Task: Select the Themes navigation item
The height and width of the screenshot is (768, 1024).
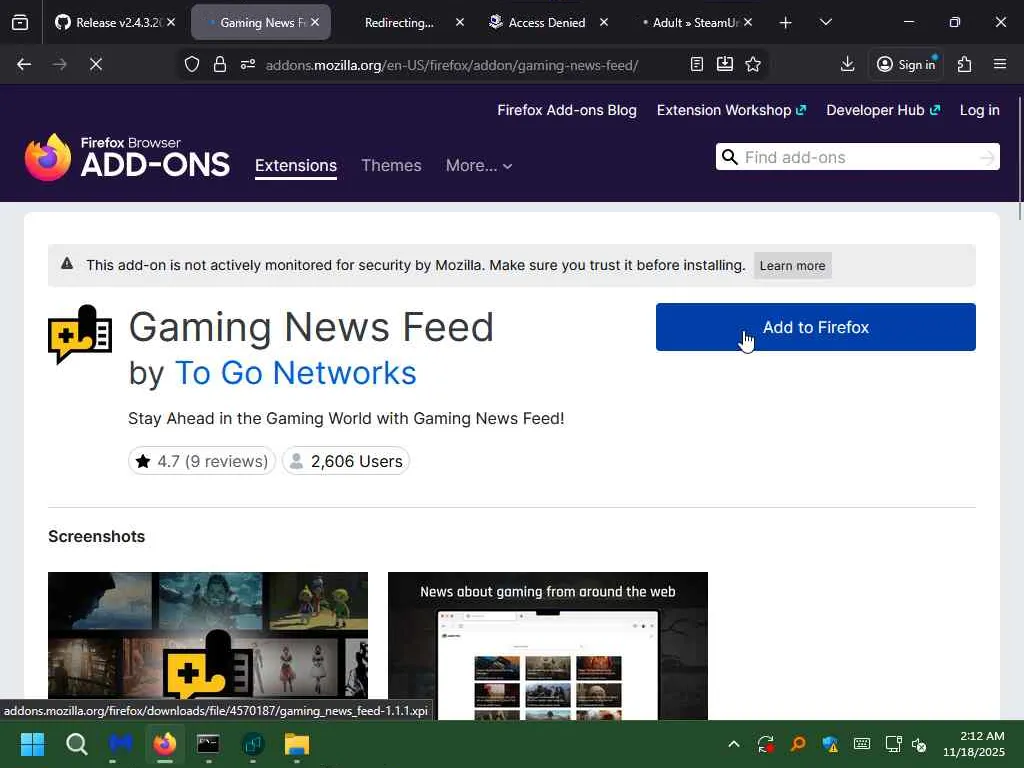Action: coord(391,165)
